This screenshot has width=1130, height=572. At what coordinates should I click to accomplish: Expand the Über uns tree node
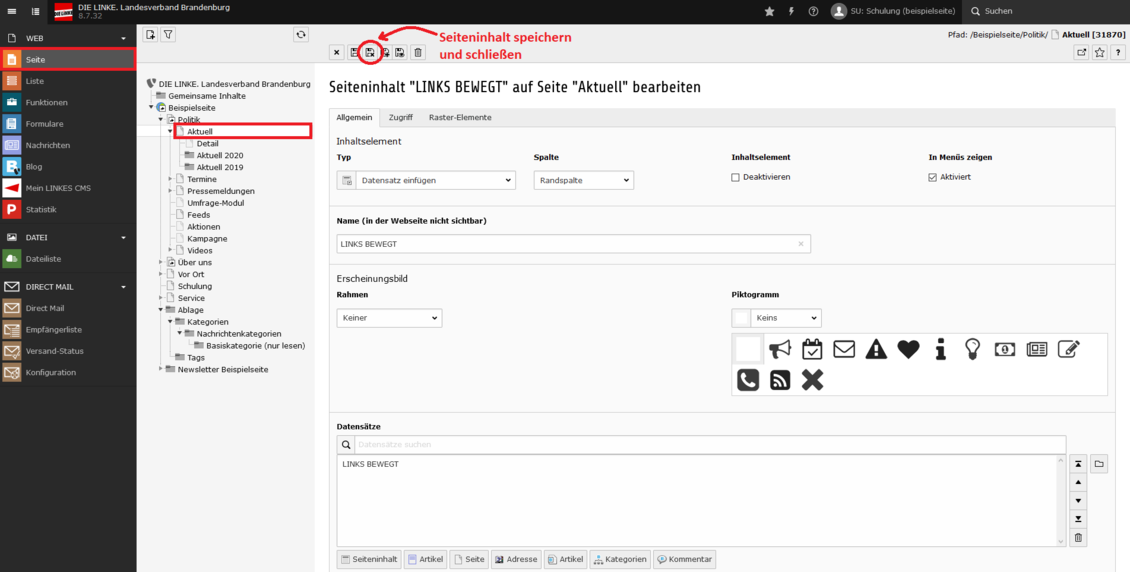tap(161, 262)
